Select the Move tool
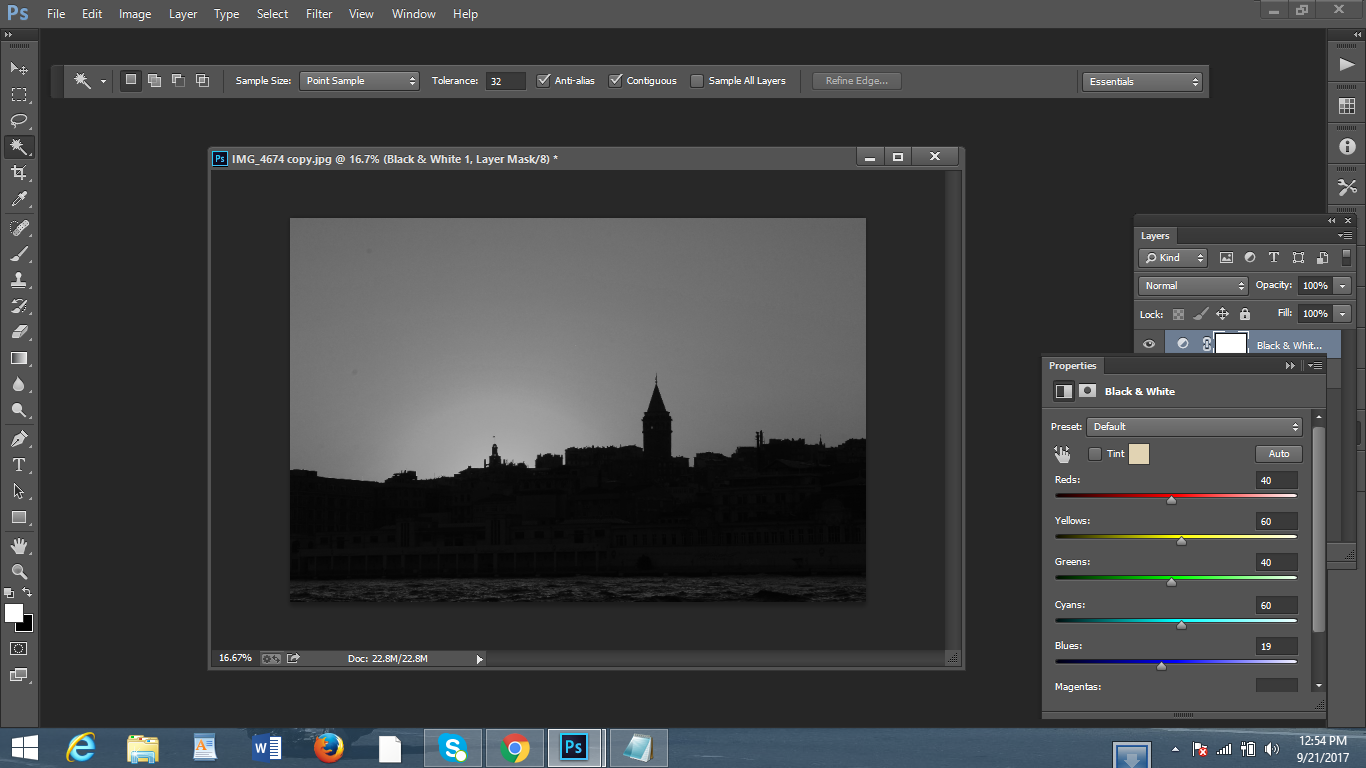 click(19, 68)
